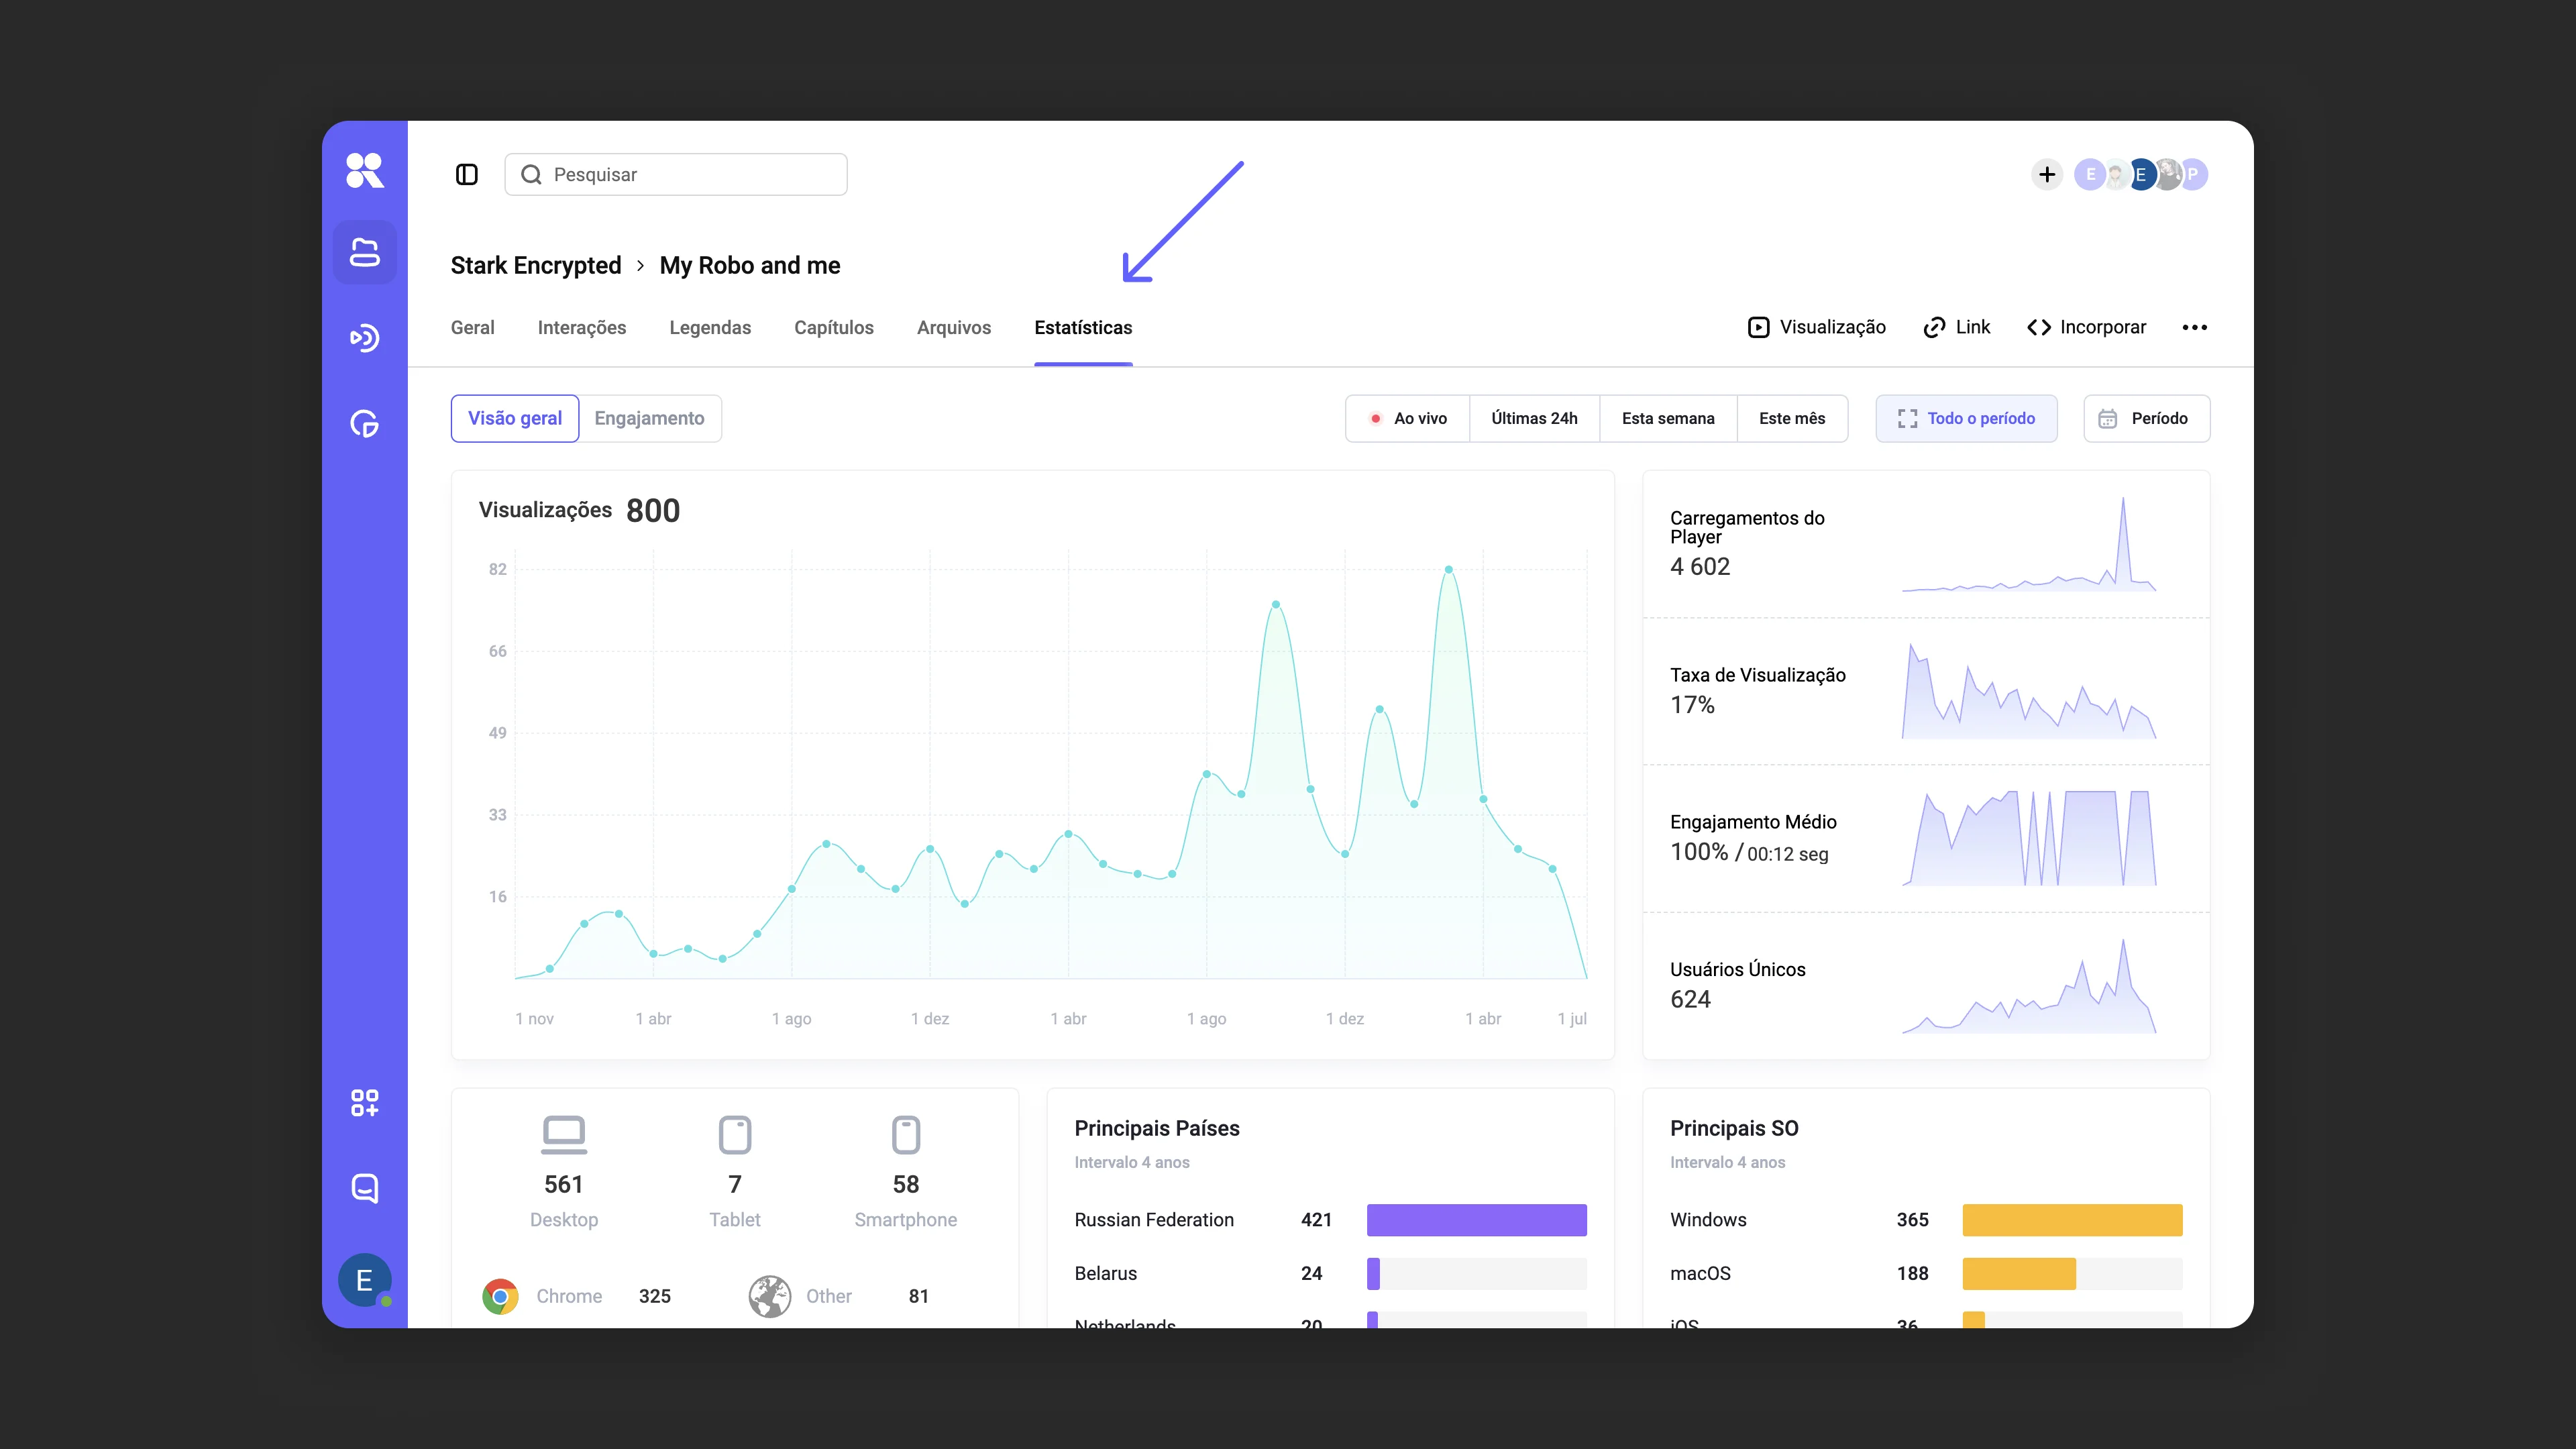Open the chat support icon in sidebar
This screenshot has height=1449, width=2576.
[364, 1188]
